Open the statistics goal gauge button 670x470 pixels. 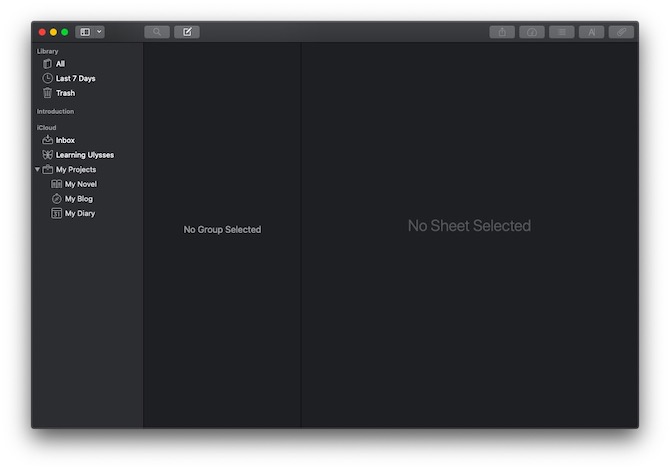[532, 32]
